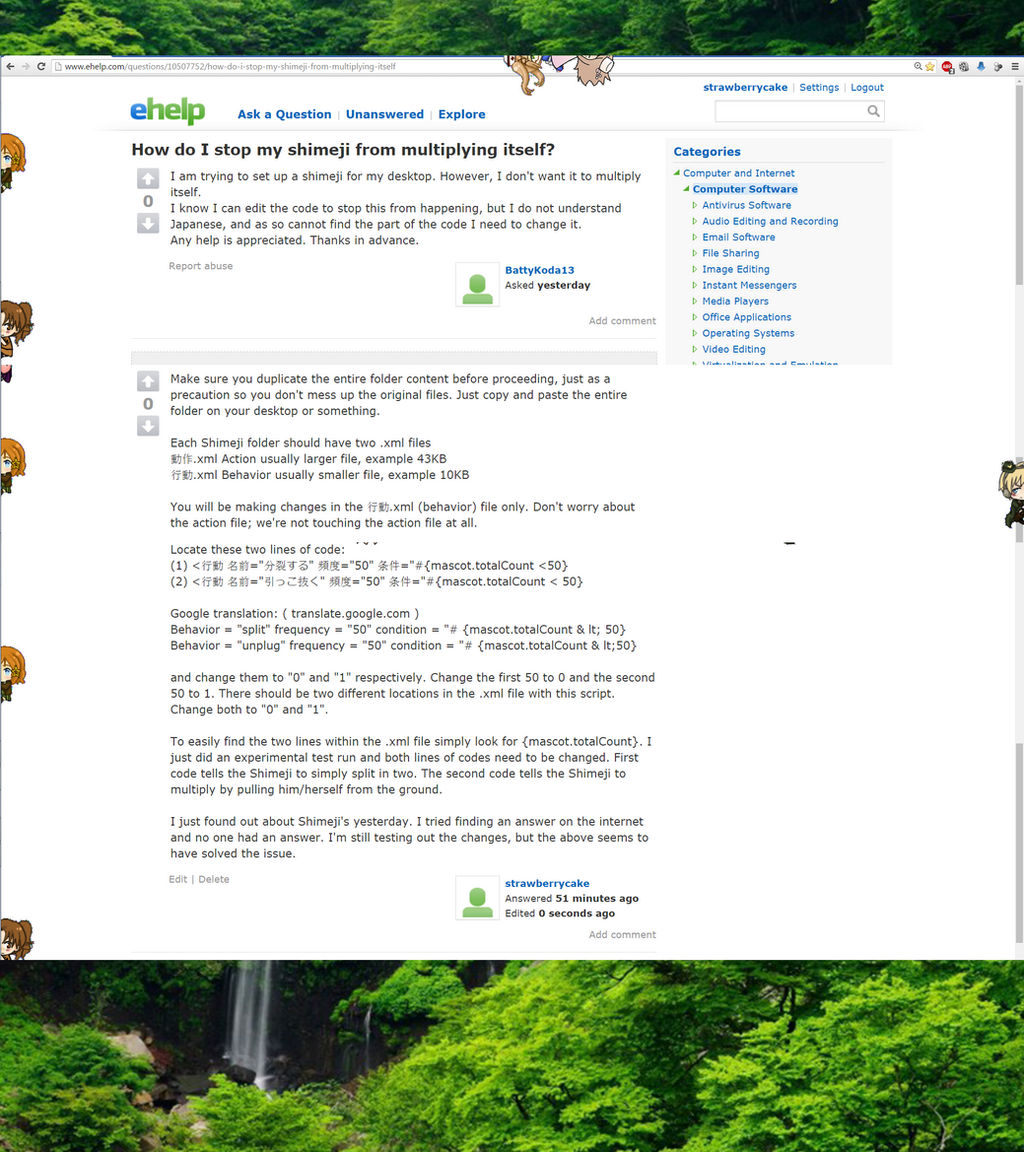Open the Explore section
Screen dimensions: 1024x1152
click(462, 114)
